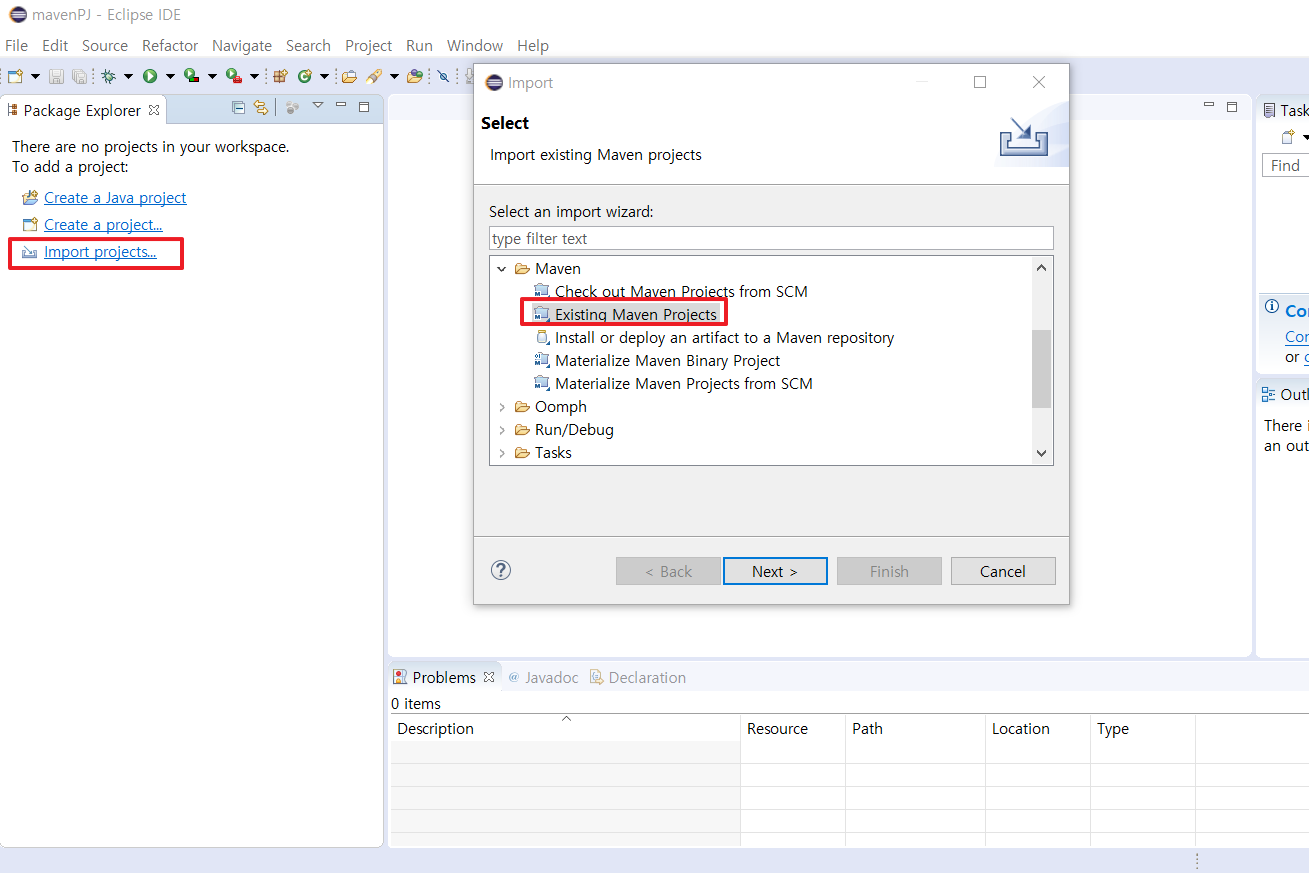The width and height of the screenshot is (1309, 873).
Task: Minimize the Package Explorer view
Action: point(341,105)
